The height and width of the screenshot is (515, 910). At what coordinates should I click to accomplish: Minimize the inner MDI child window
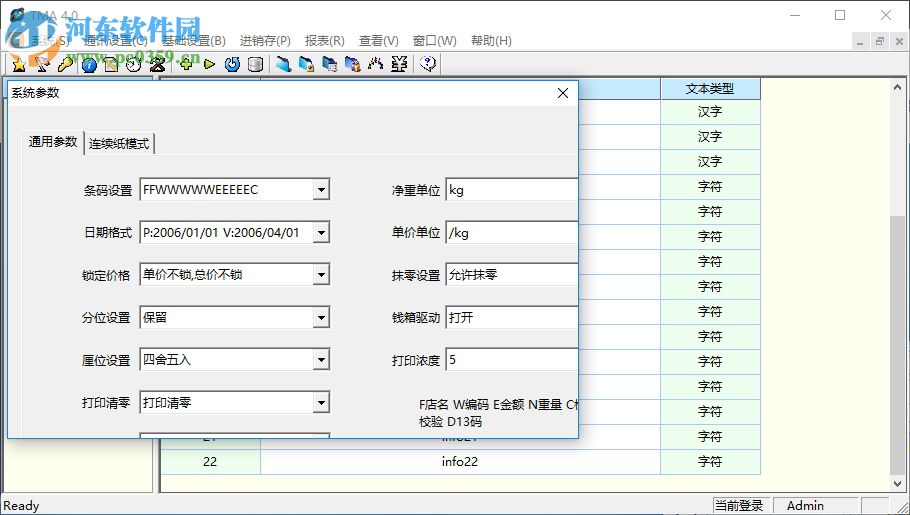(860, 41)
